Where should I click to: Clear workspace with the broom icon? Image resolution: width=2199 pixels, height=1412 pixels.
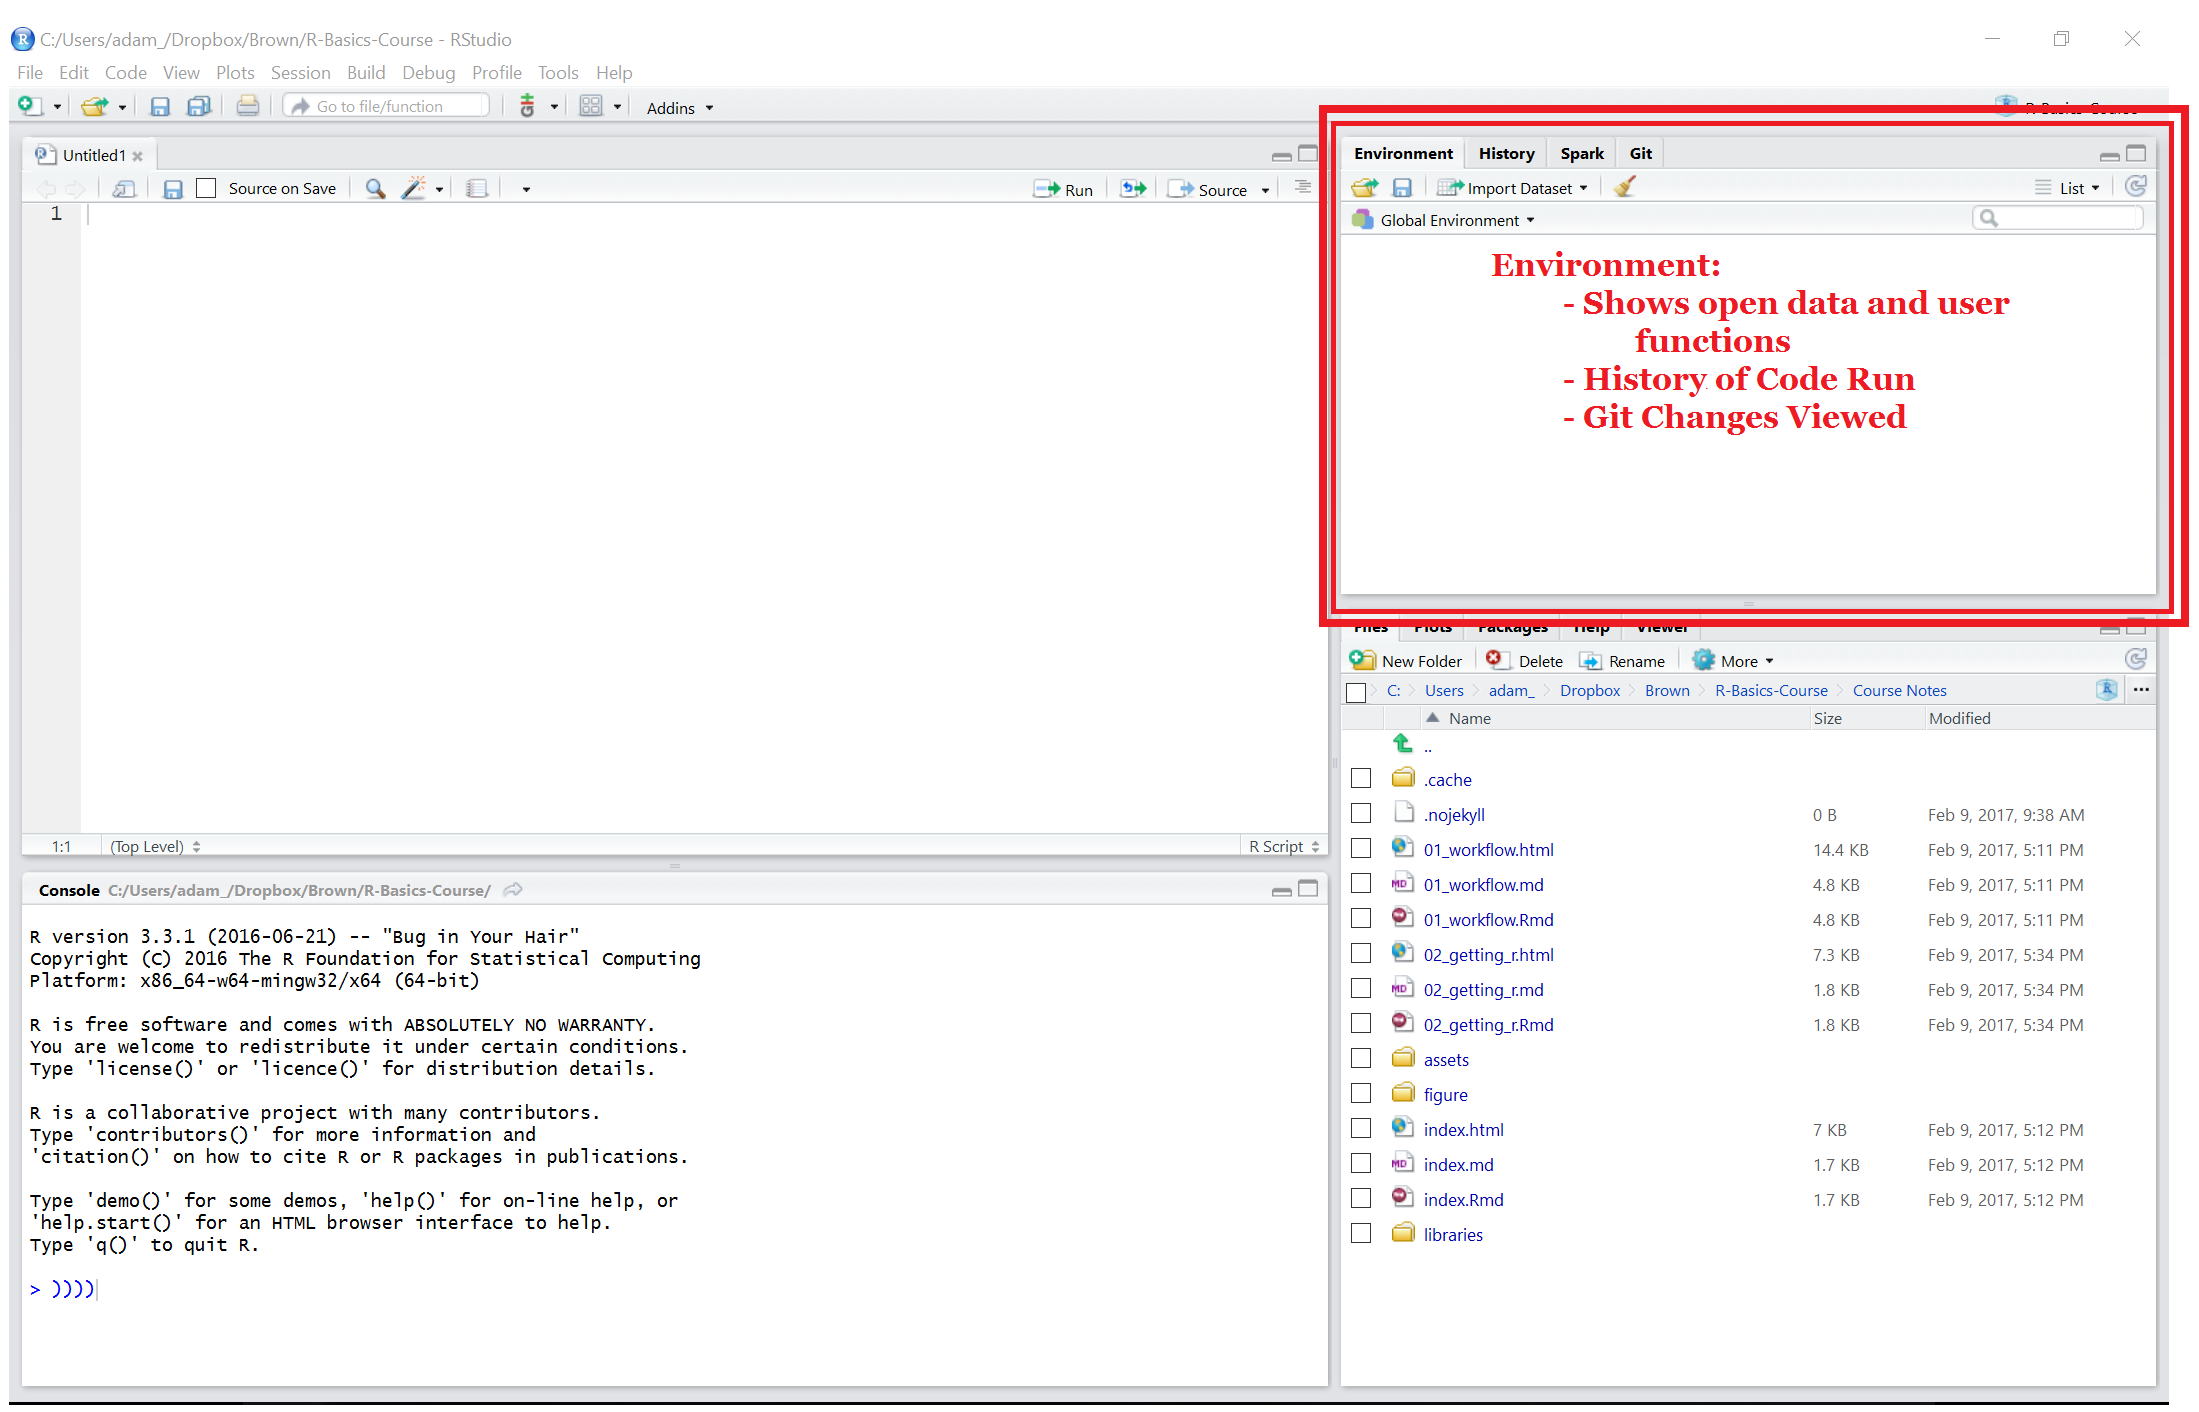click(x=1625, y=188)
